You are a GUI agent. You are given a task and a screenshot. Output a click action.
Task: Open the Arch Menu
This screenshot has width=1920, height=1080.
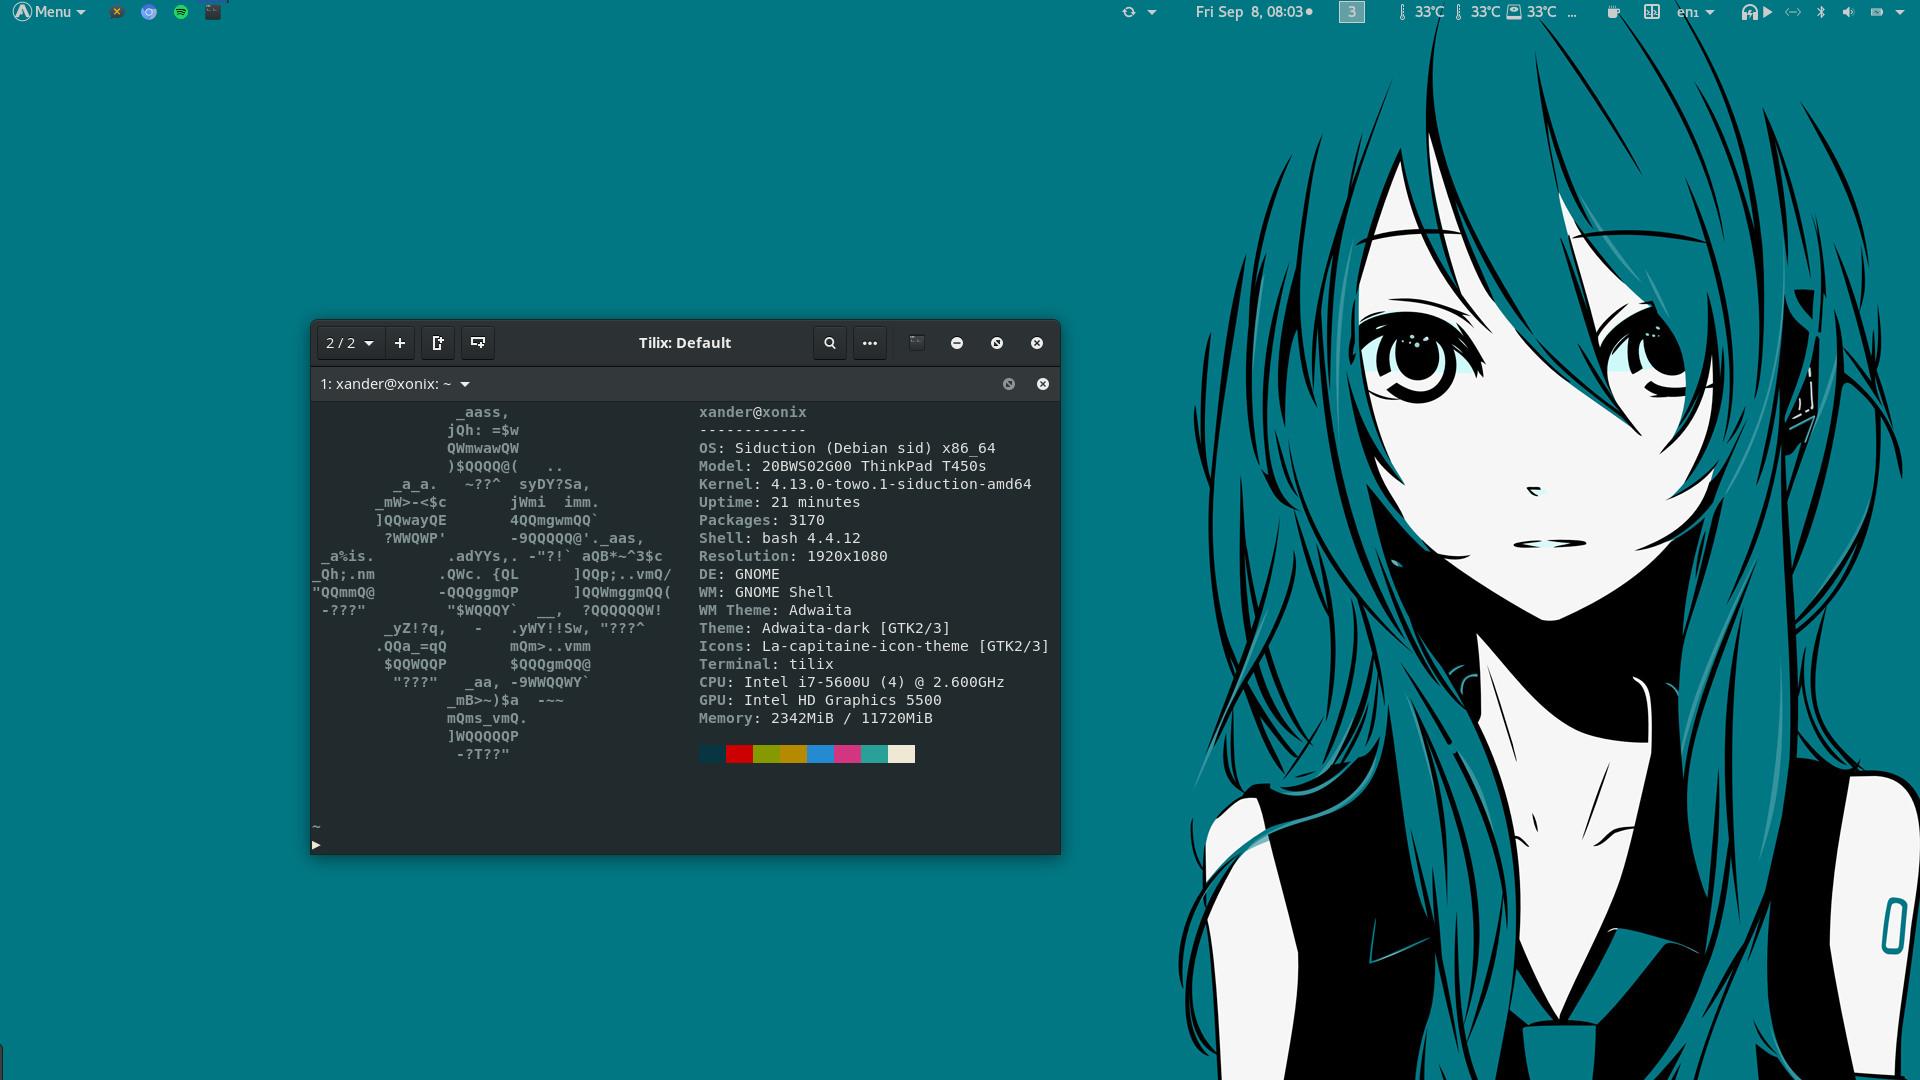click(x=49, y=12)
